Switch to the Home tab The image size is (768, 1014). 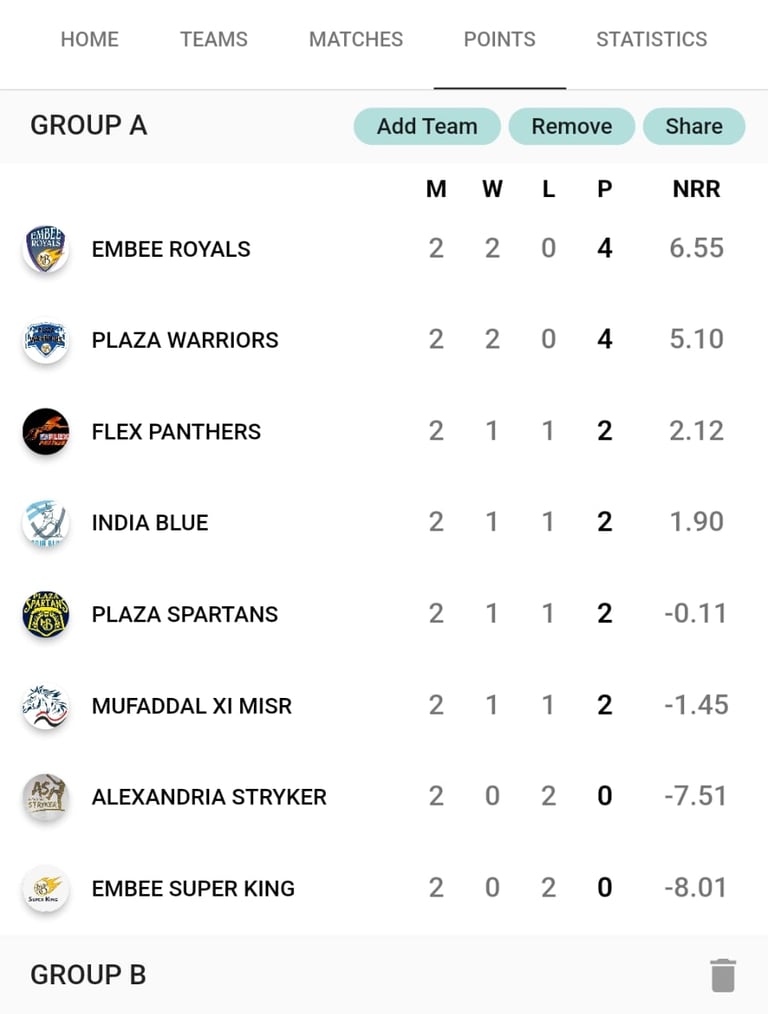pos(89,40)
